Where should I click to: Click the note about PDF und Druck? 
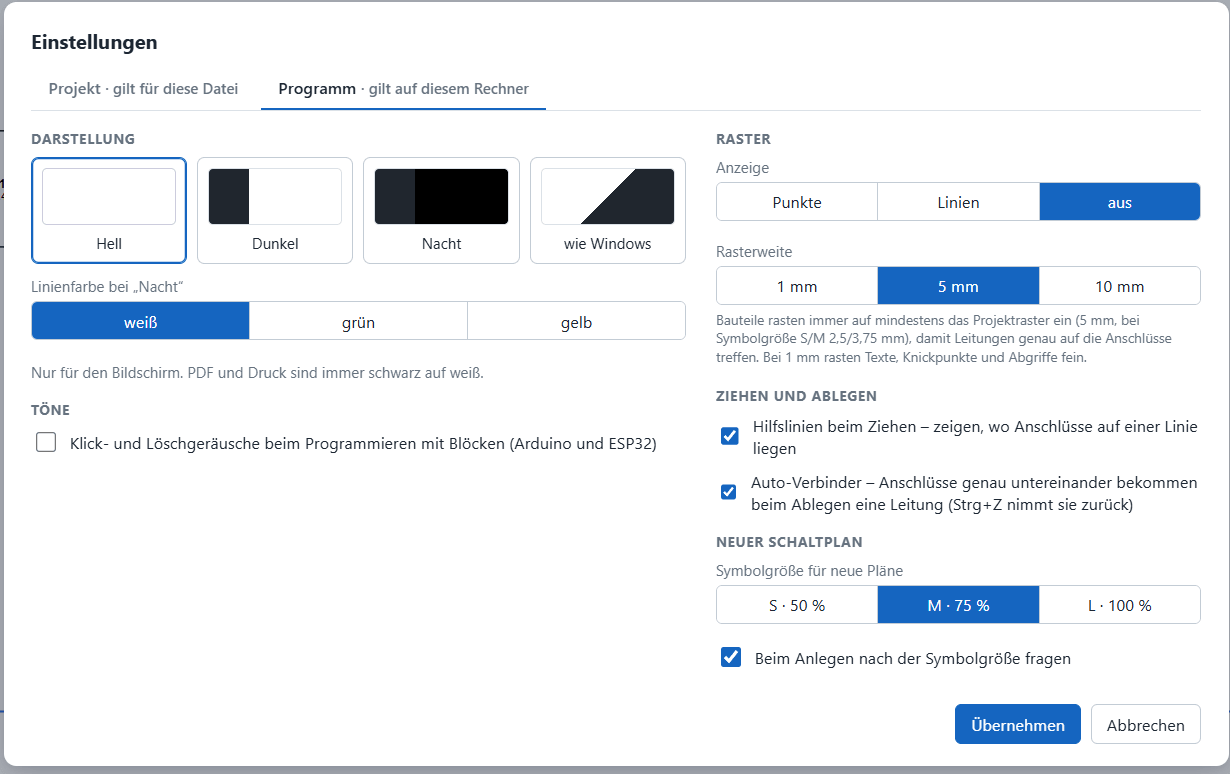pyautogui.click(x=258, y=374)
